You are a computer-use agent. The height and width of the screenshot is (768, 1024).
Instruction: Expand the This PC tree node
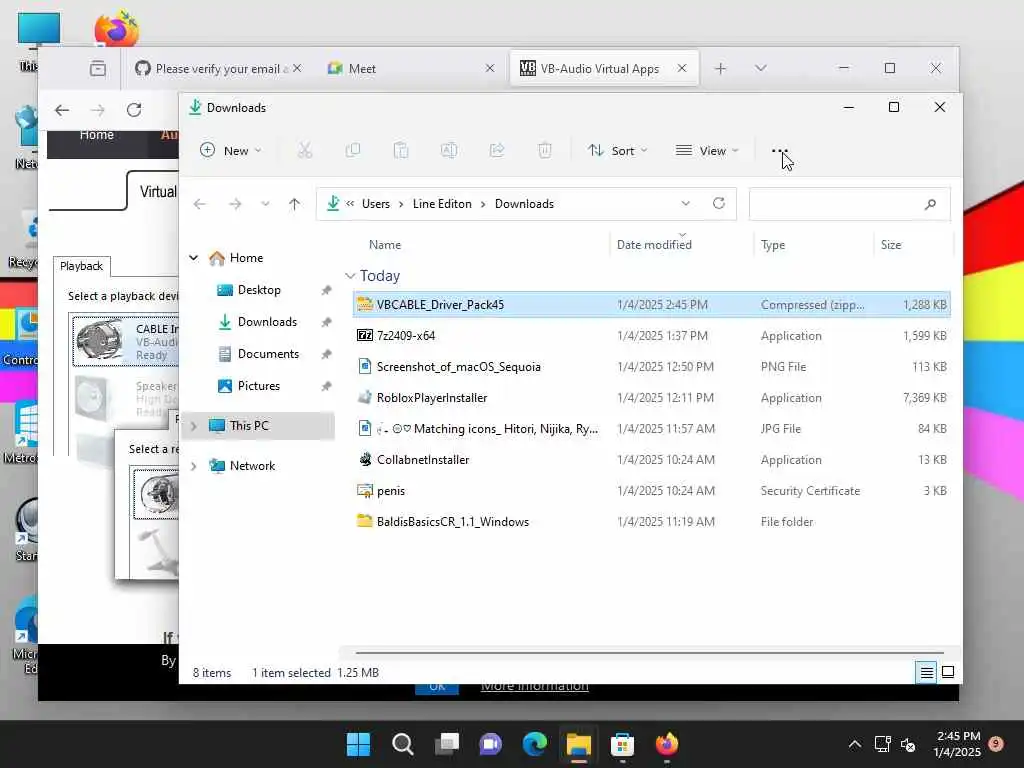coord(193,426)
